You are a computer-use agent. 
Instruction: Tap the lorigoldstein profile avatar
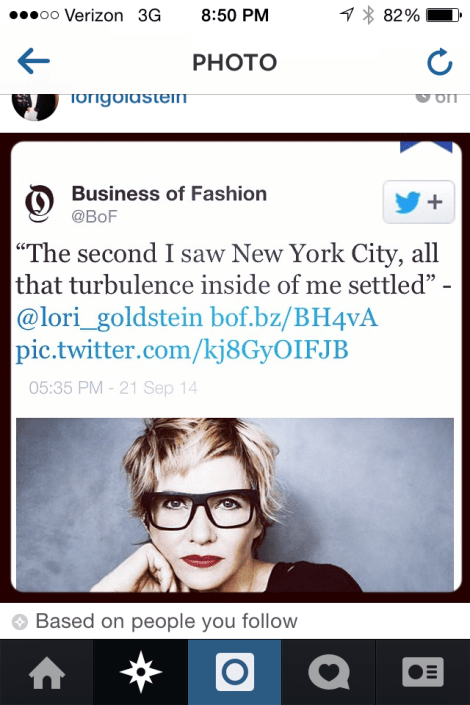(x=35, y=106)
